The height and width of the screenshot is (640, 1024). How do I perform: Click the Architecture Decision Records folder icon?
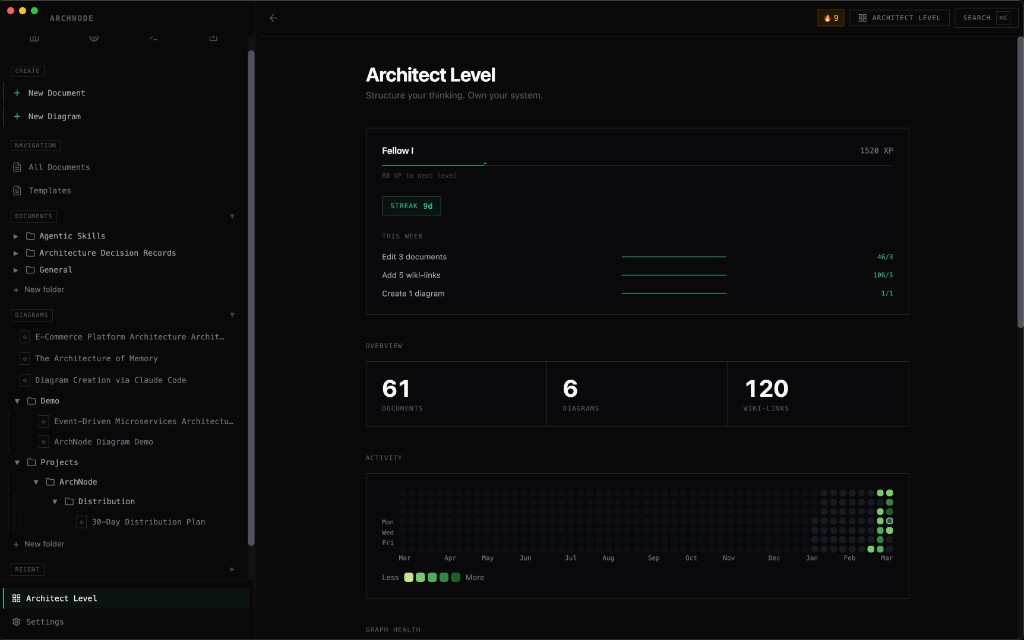click(30, 253)
